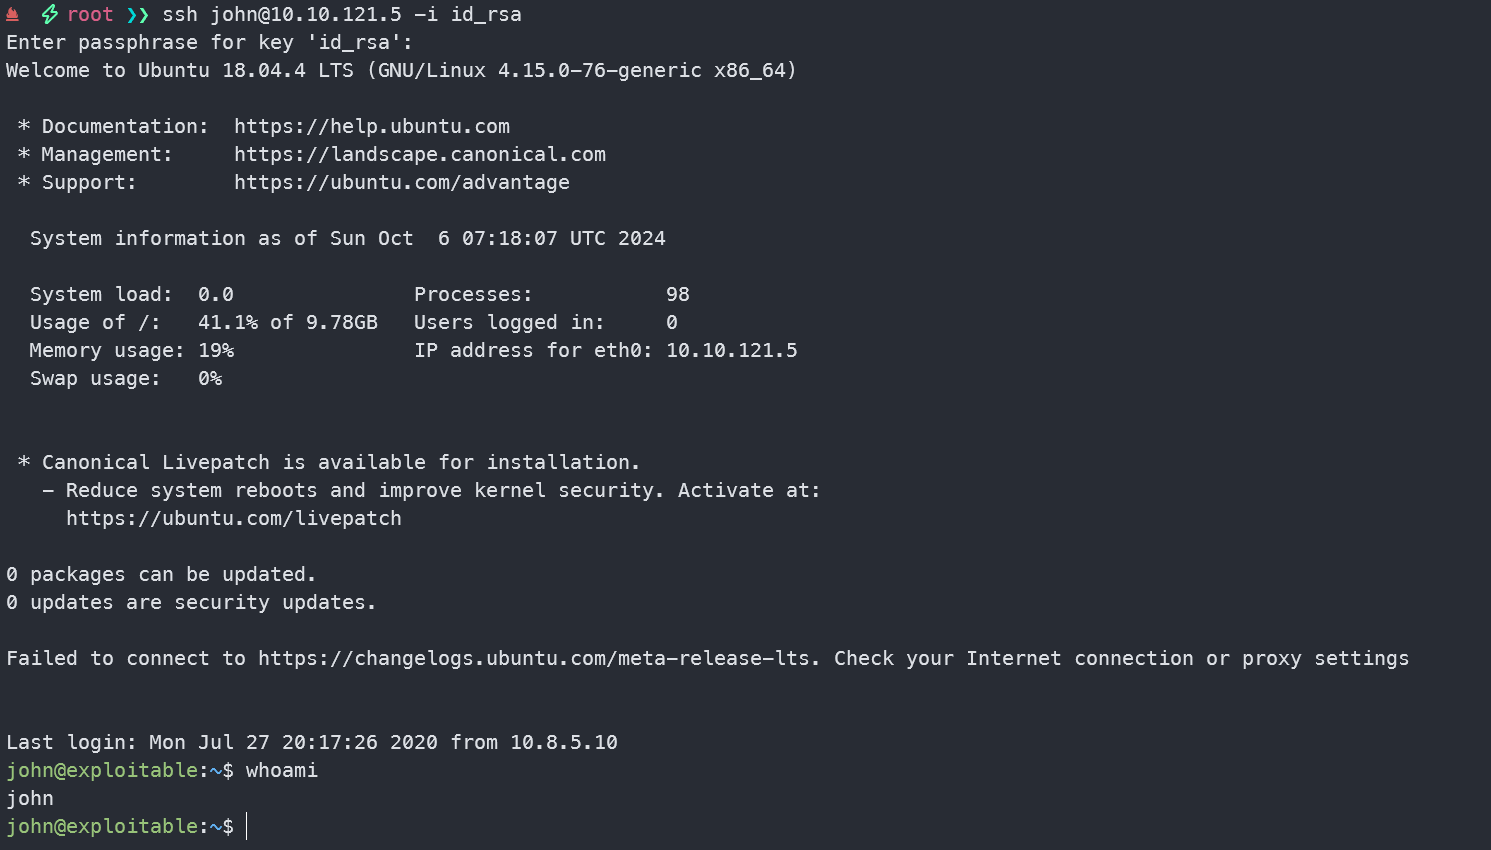Screen dimensions: 1491x850
Task: Click the cyan double-chevron prompt separator
Action: click(138, 15)
